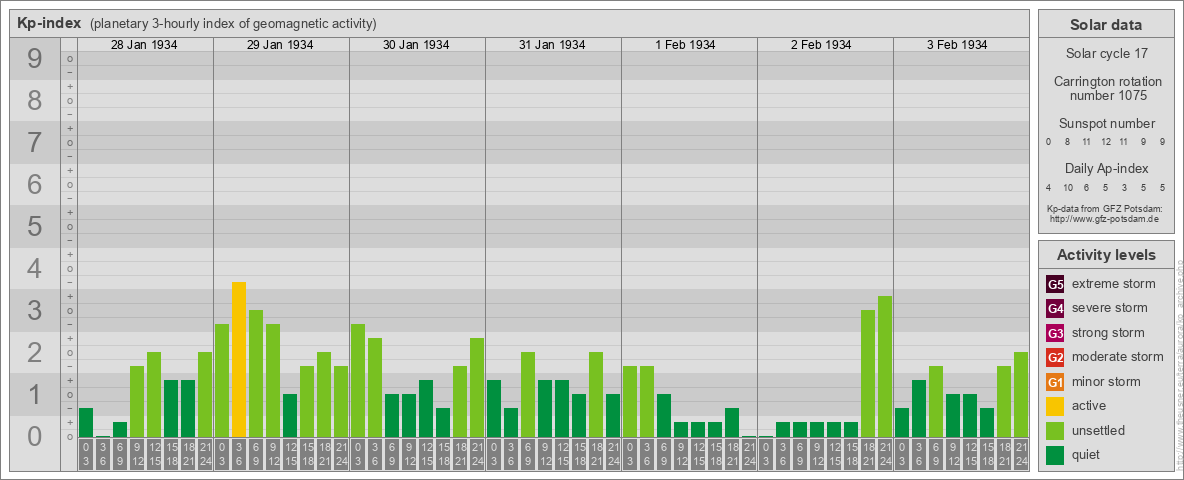
Task: Click the '3 Feb 1934' date header
Action: (x=957, y=45)
